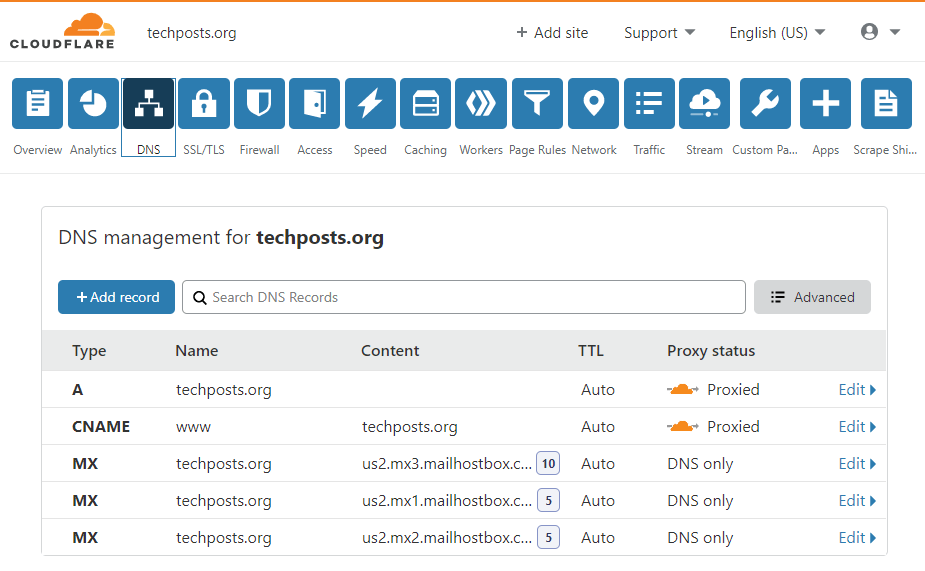Click the Proxy status column header
This screenshot has width=925, height=571.
click(711, 351)
